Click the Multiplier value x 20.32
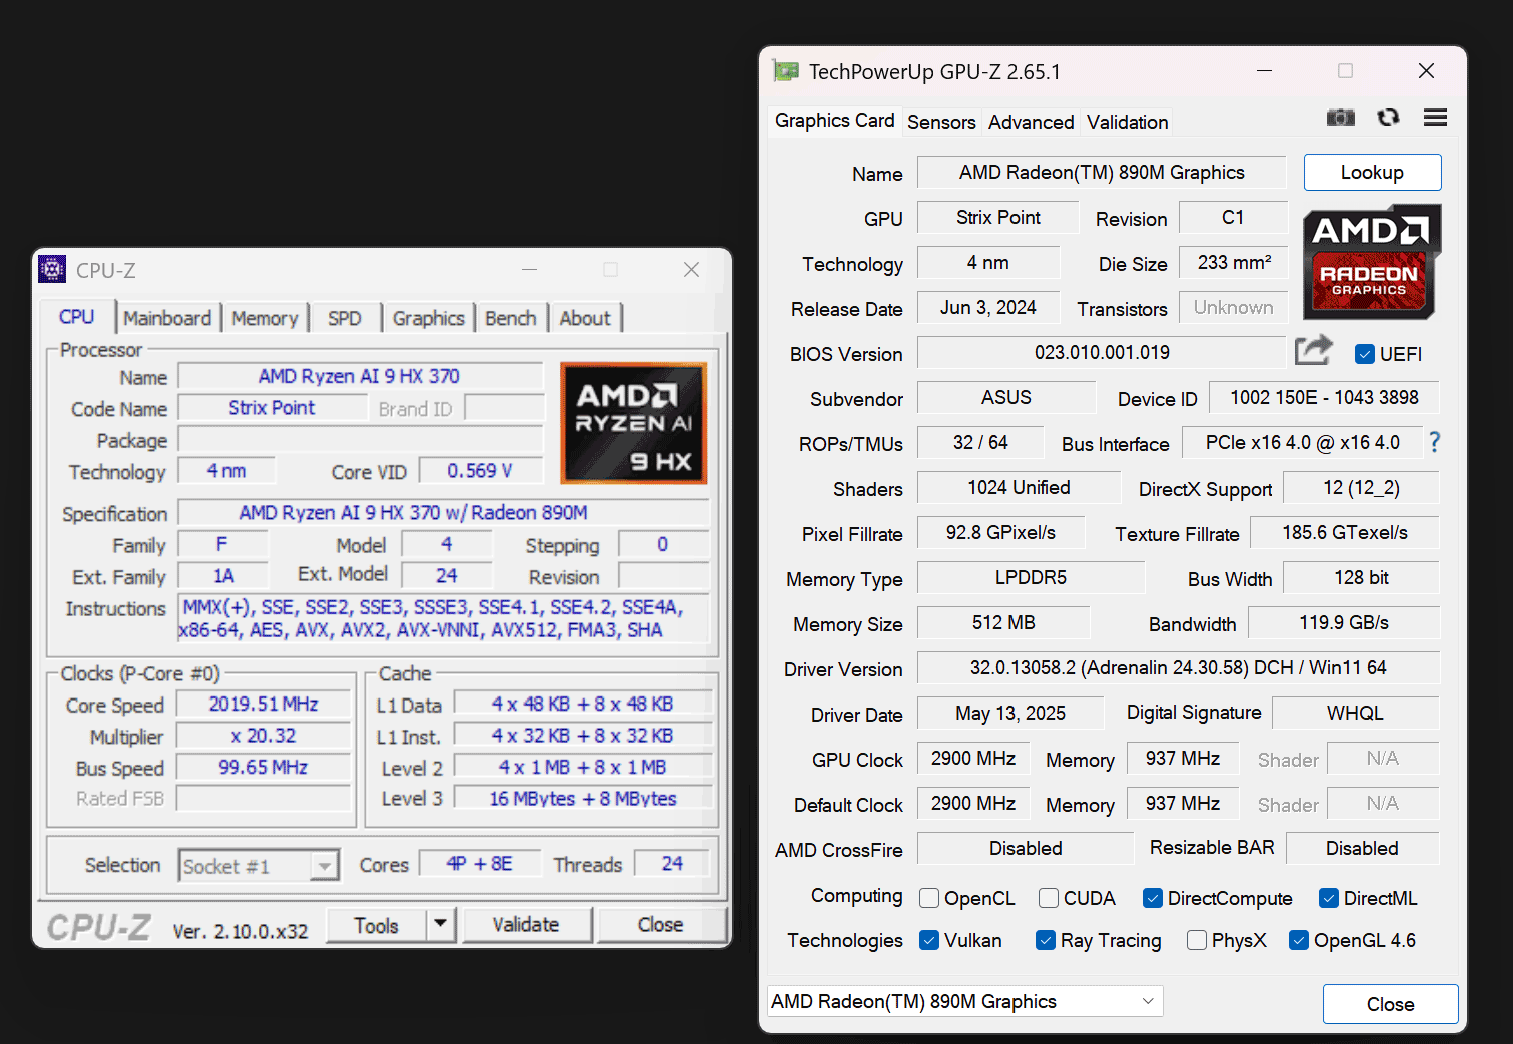Viewport: 1513px width, 1044px height. pos(264,736)
